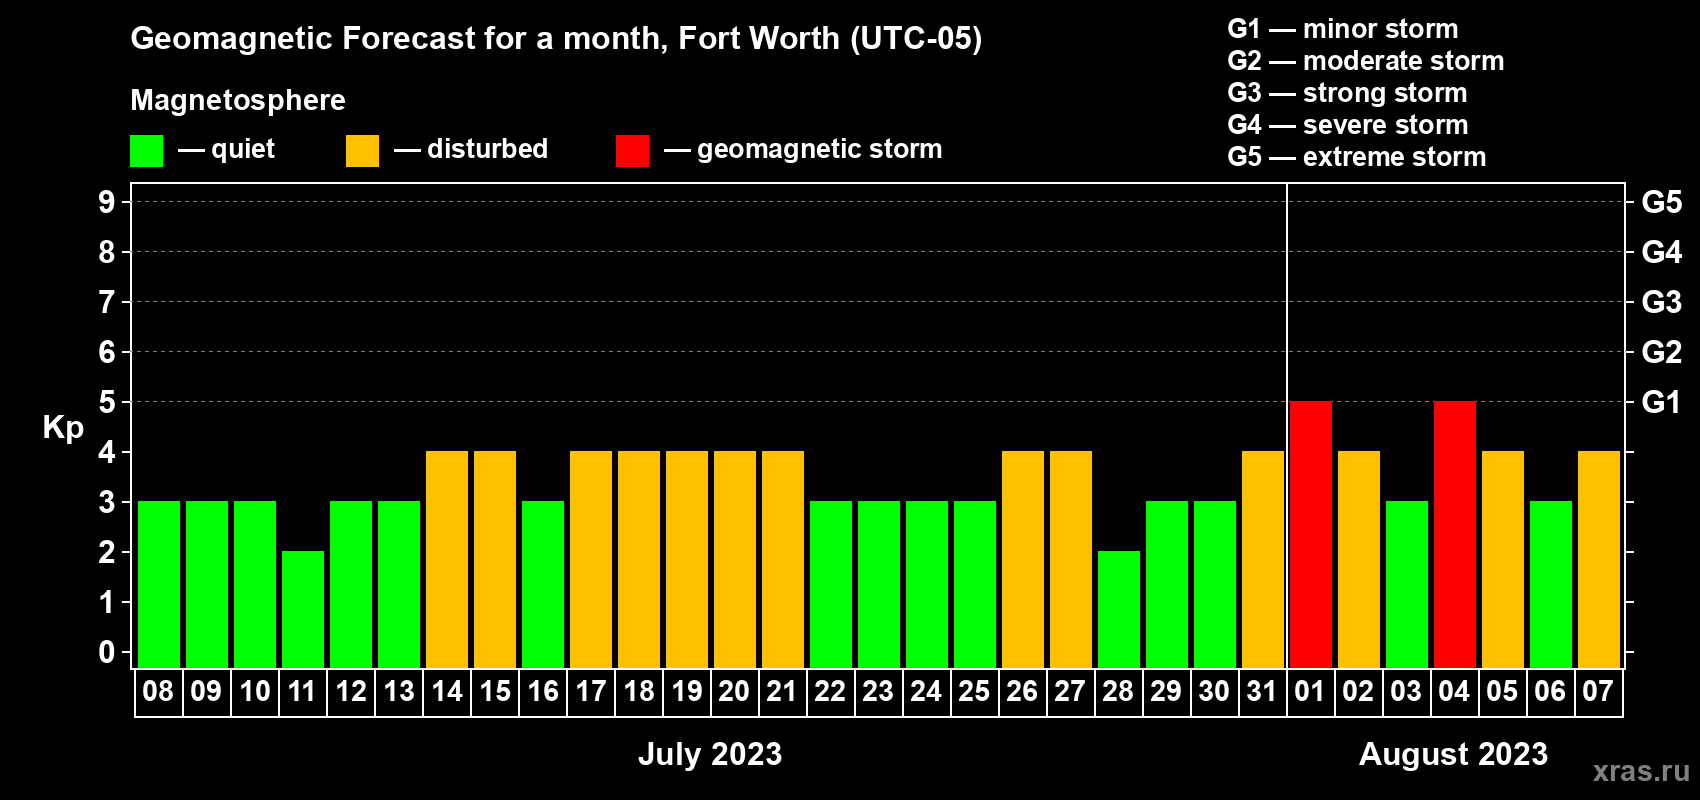Click the 'G5 — extreme storm' legend line
Image resolution: width=1700 pixels, height=800 pixels.
coord(1357,157)
